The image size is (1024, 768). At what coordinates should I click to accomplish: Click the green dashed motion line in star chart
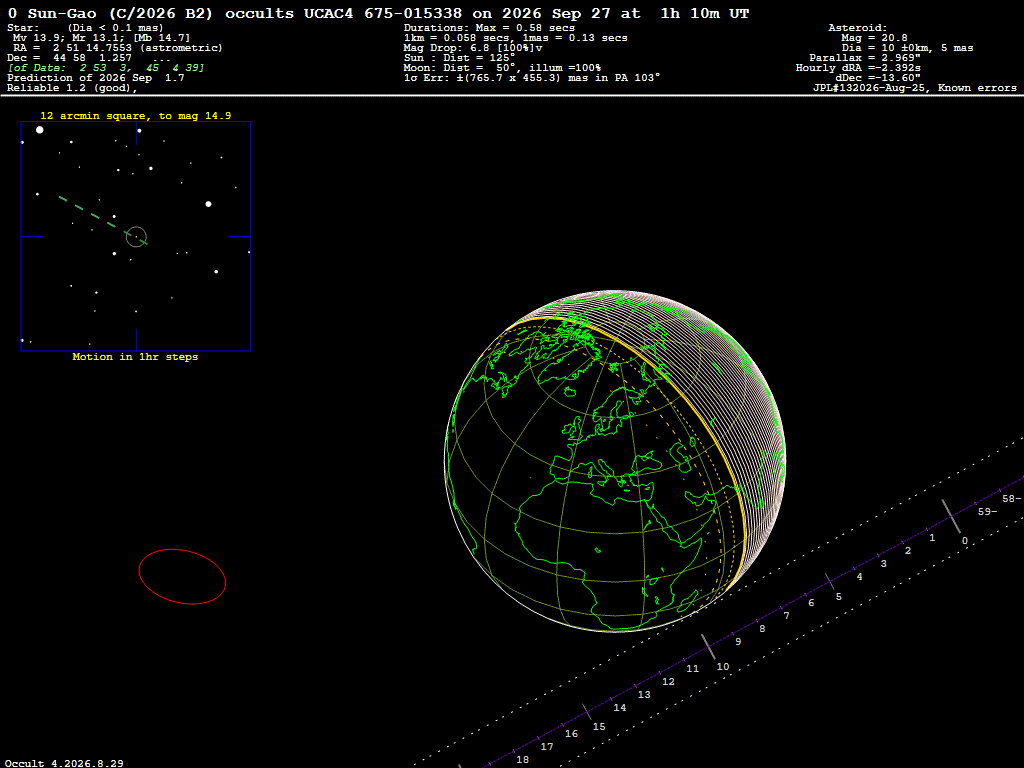point(103,221)
